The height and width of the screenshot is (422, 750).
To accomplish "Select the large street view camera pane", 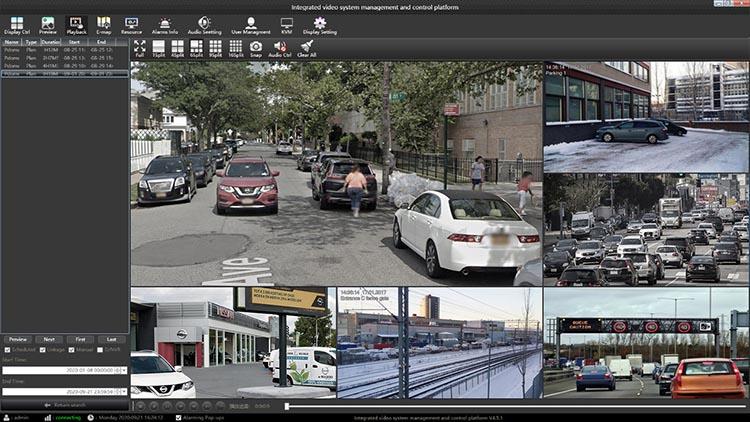I will 337,174.
